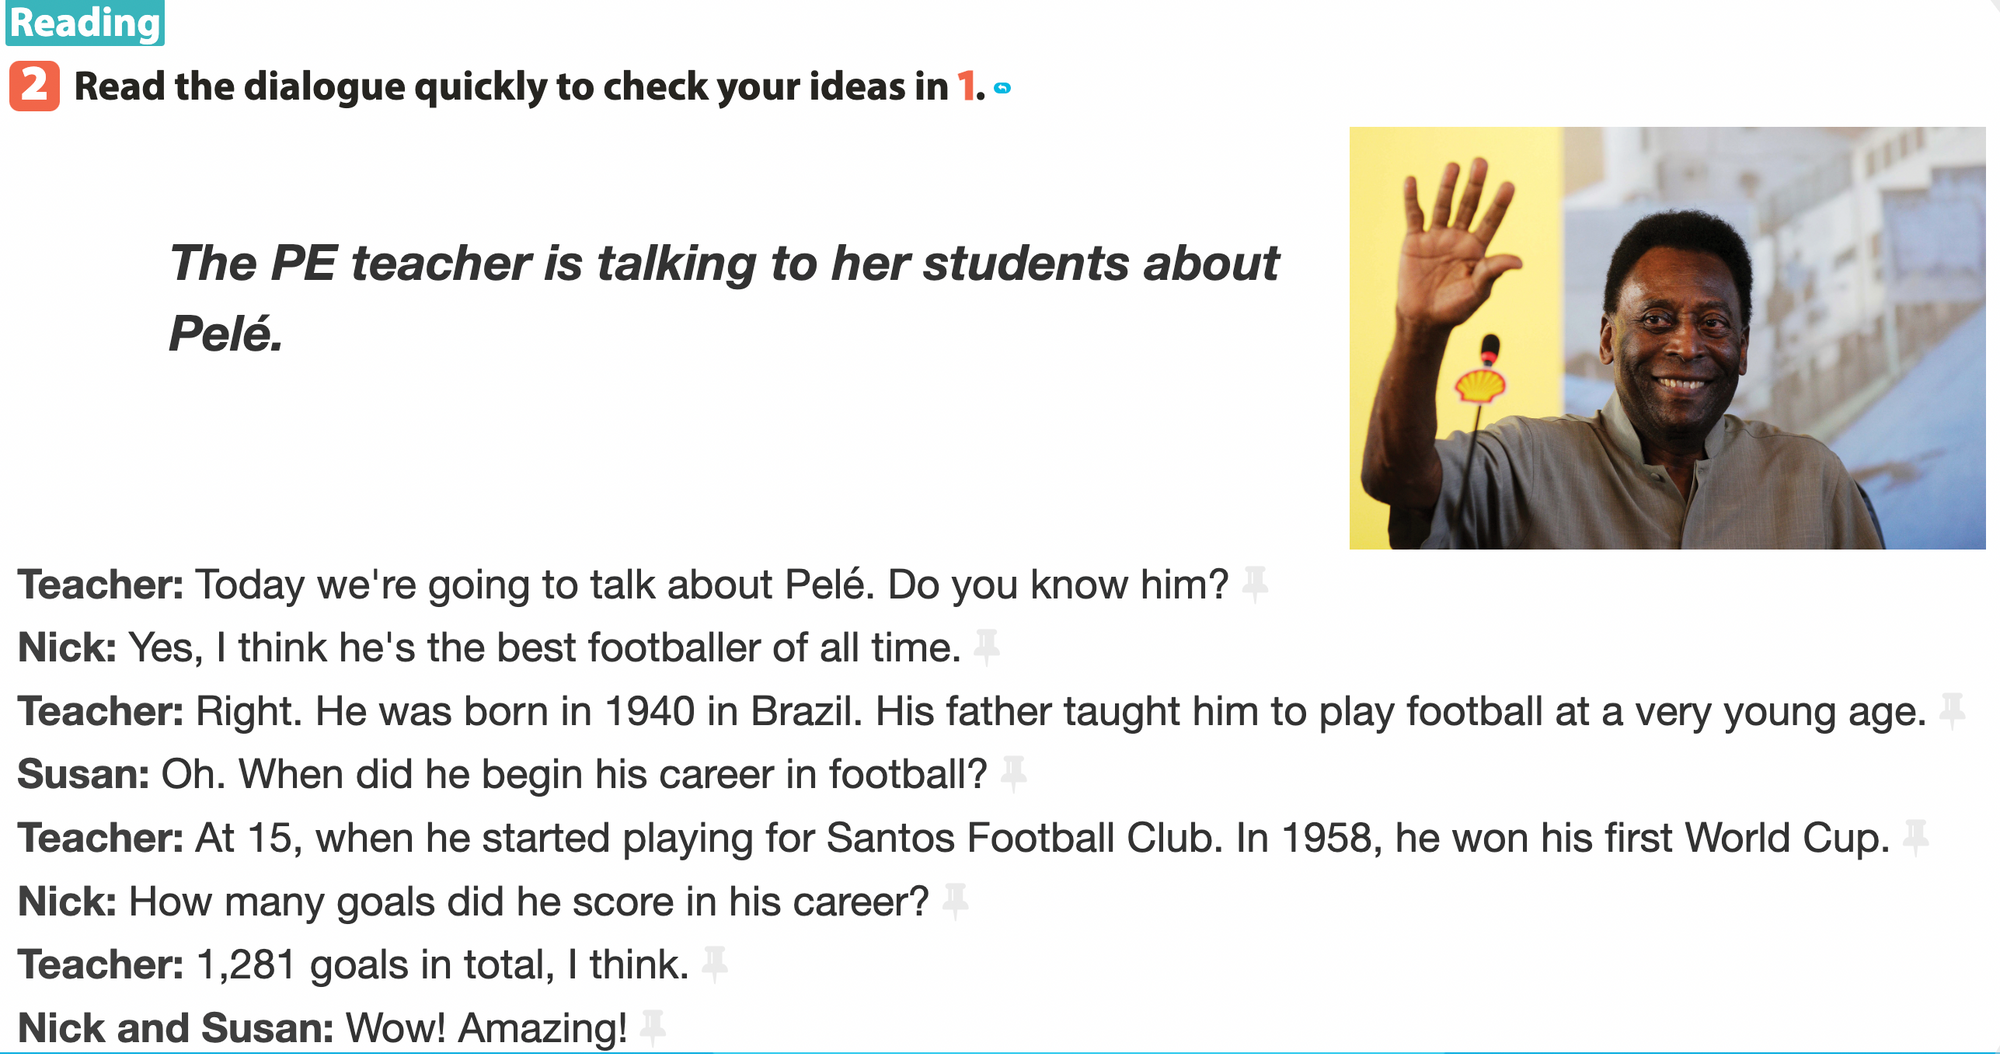Open the photo of the man waving
This screenshot has width=2000, height=1054.
[1666, 337]
